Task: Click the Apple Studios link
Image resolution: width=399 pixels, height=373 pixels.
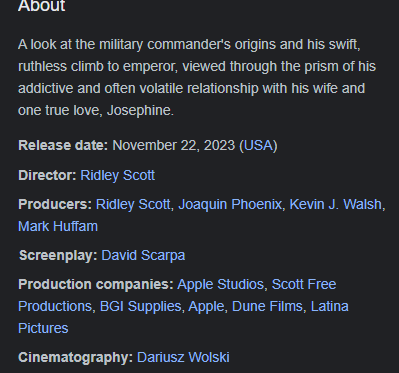Action: (220, 284)
